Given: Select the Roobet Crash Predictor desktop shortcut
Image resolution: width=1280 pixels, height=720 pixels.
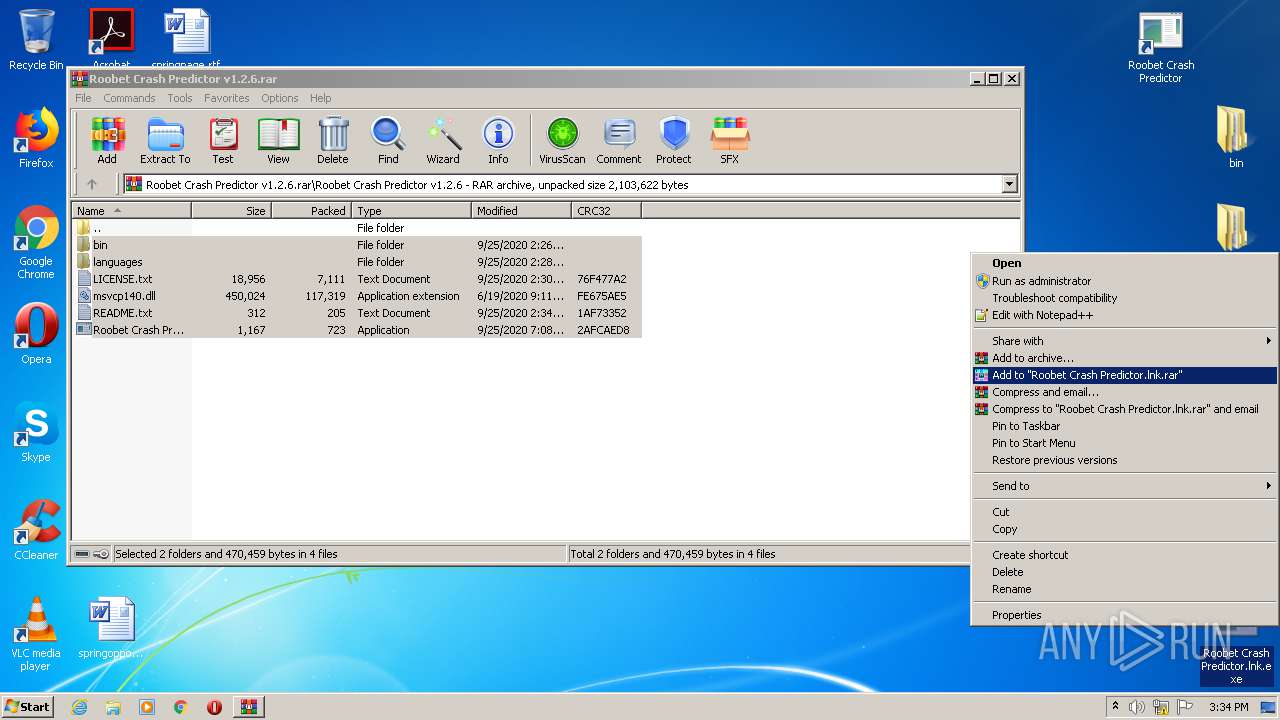Looking at the screenshot, I should click(1161, 48).
